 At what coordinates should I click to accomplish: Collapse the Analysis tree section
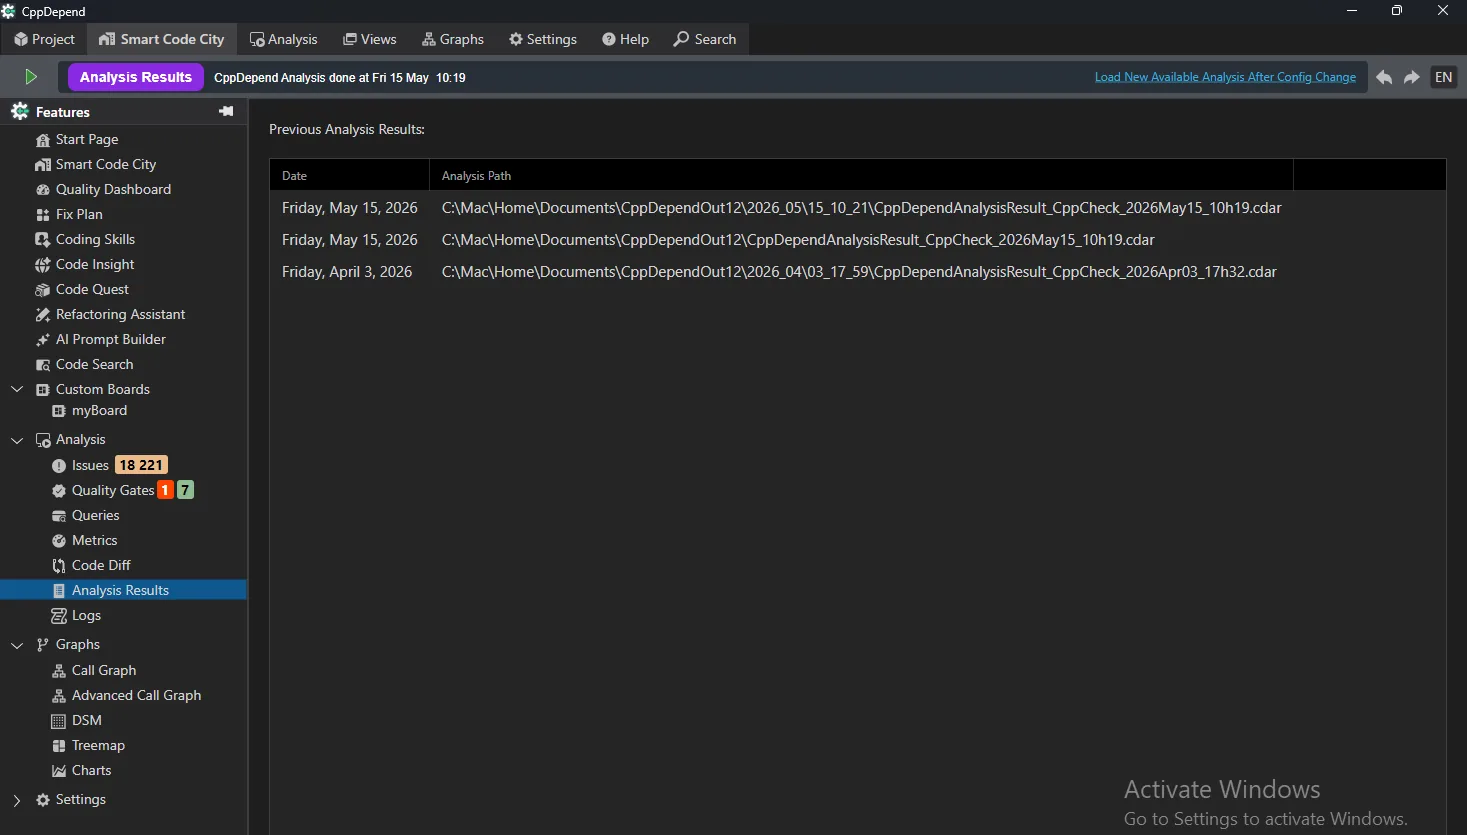(17, 440)
